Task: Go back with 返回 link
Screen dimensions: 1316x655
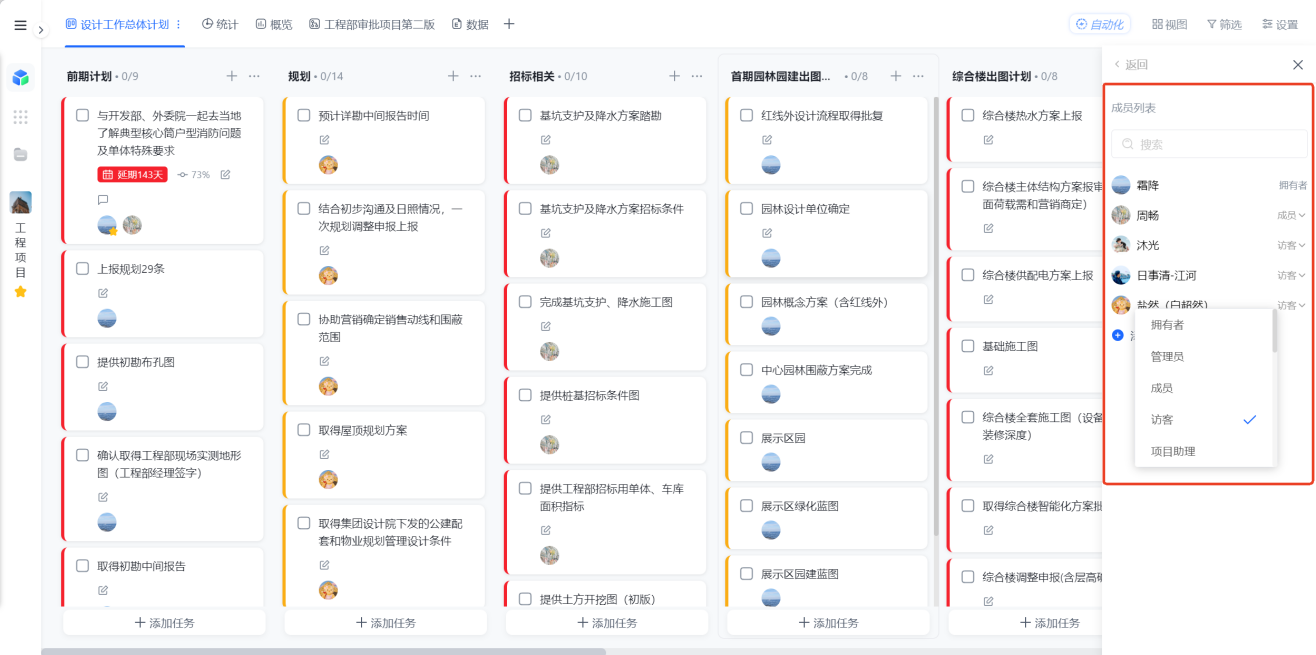Action: pyautogui.click(x=1131, y=65)
